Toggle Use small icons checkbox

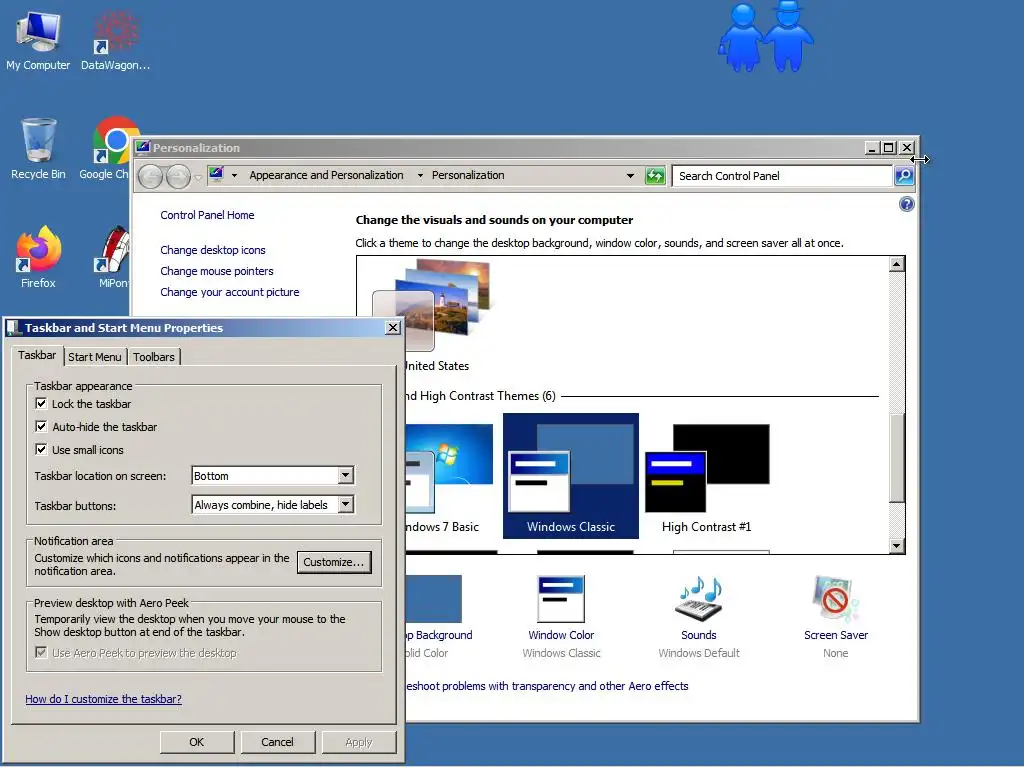coord(41,449)
